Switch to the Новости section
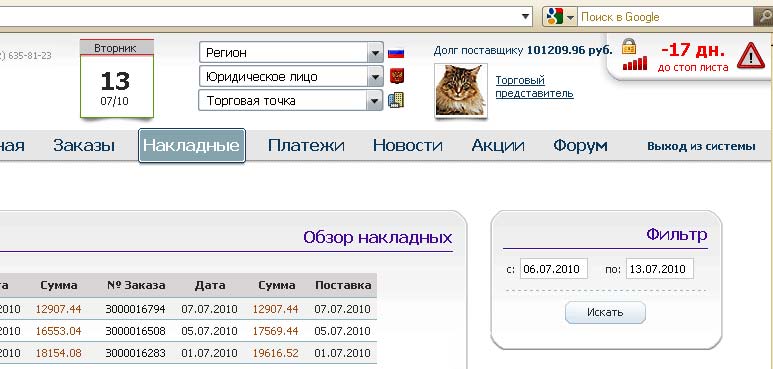 click(407, 145)
